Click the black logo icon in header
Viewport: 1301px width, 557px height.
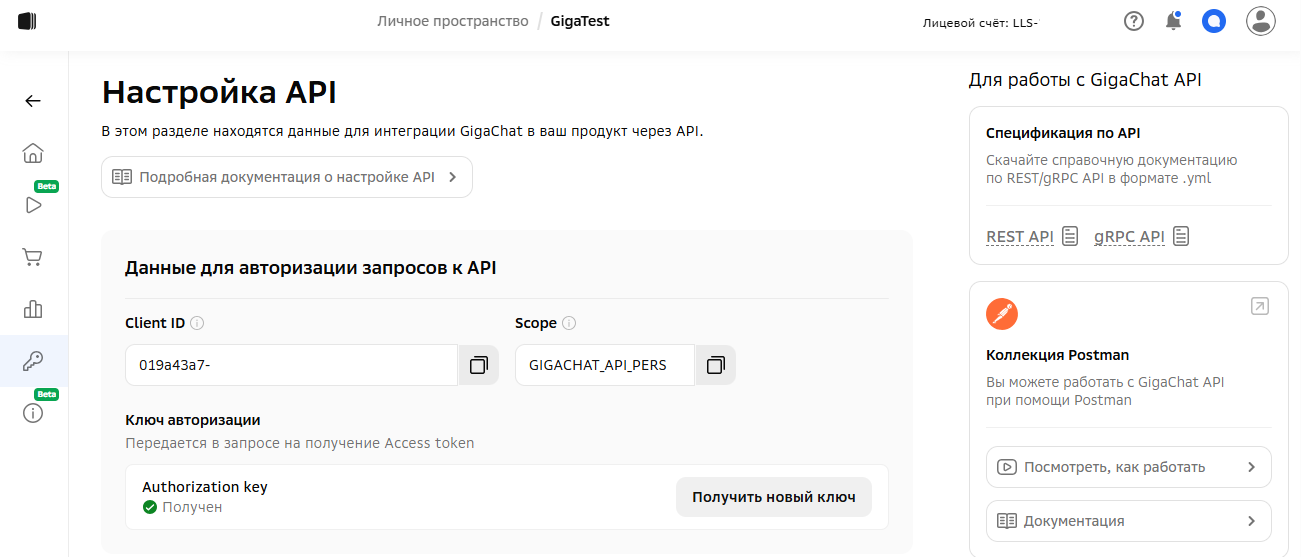point(27,21)
